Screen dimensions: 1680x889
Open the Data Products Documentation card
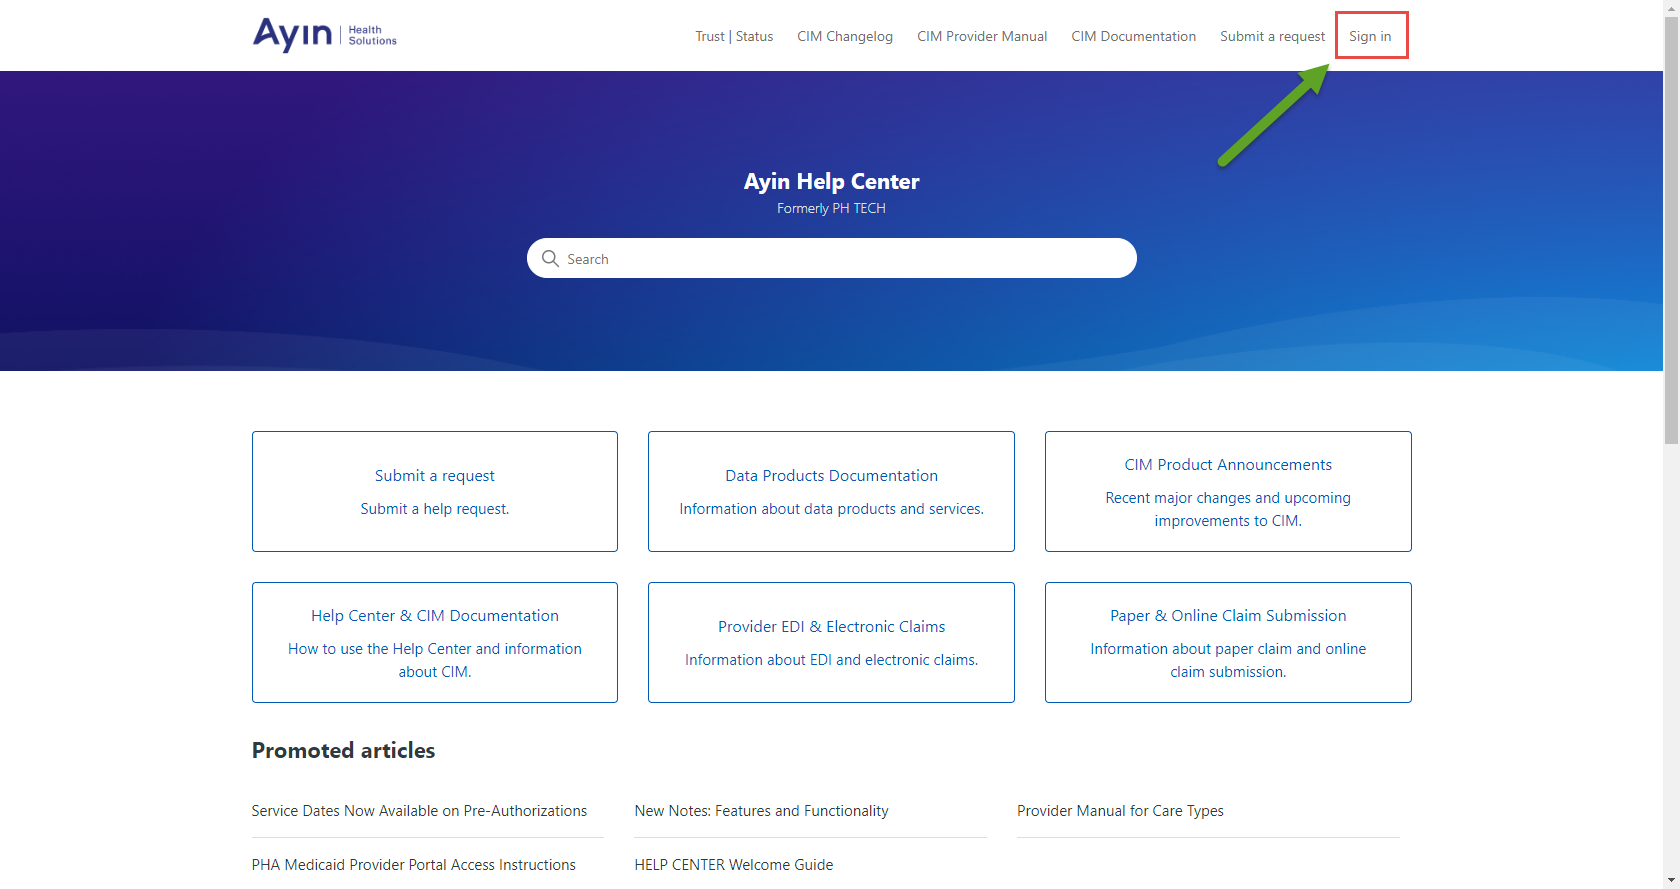831,491
